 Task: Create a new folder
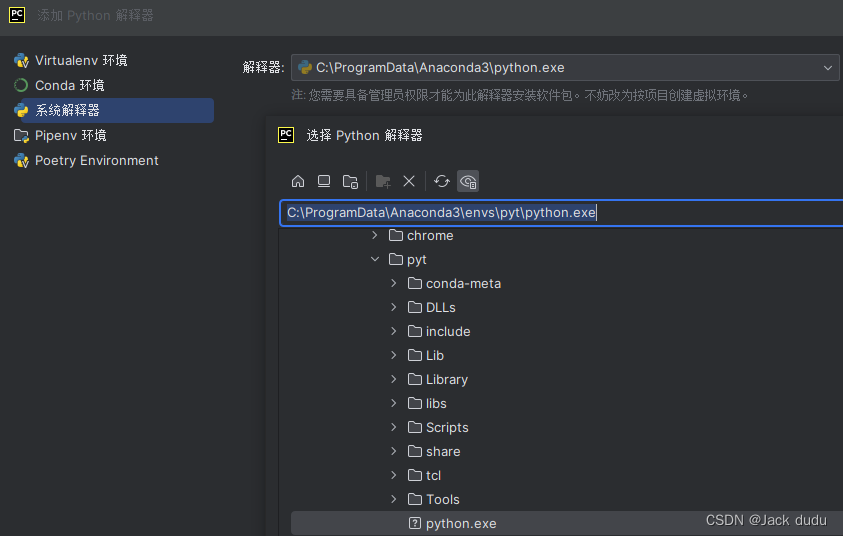[383, 181]
